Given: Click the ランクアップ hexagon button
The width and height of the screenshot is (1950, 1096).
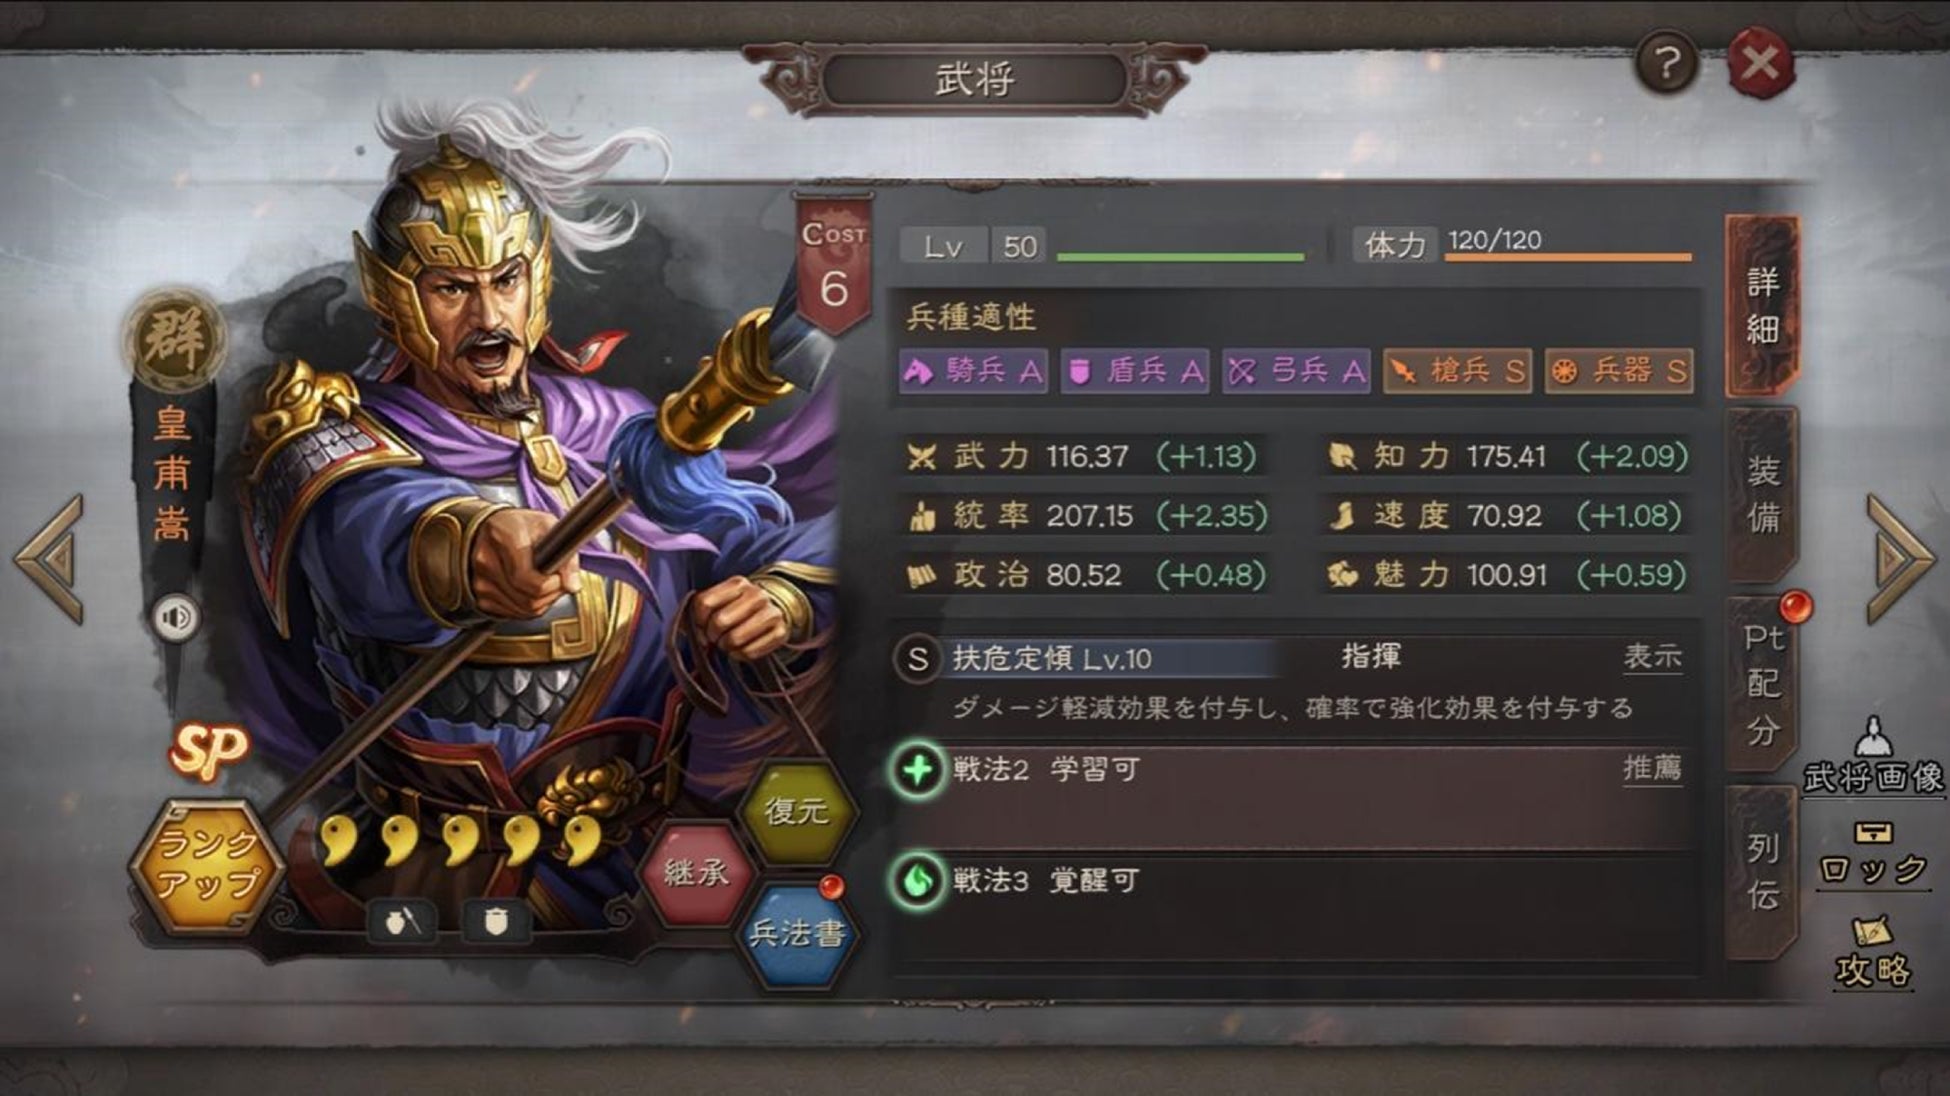Looking at the screenshot, I should pos(208,866).
